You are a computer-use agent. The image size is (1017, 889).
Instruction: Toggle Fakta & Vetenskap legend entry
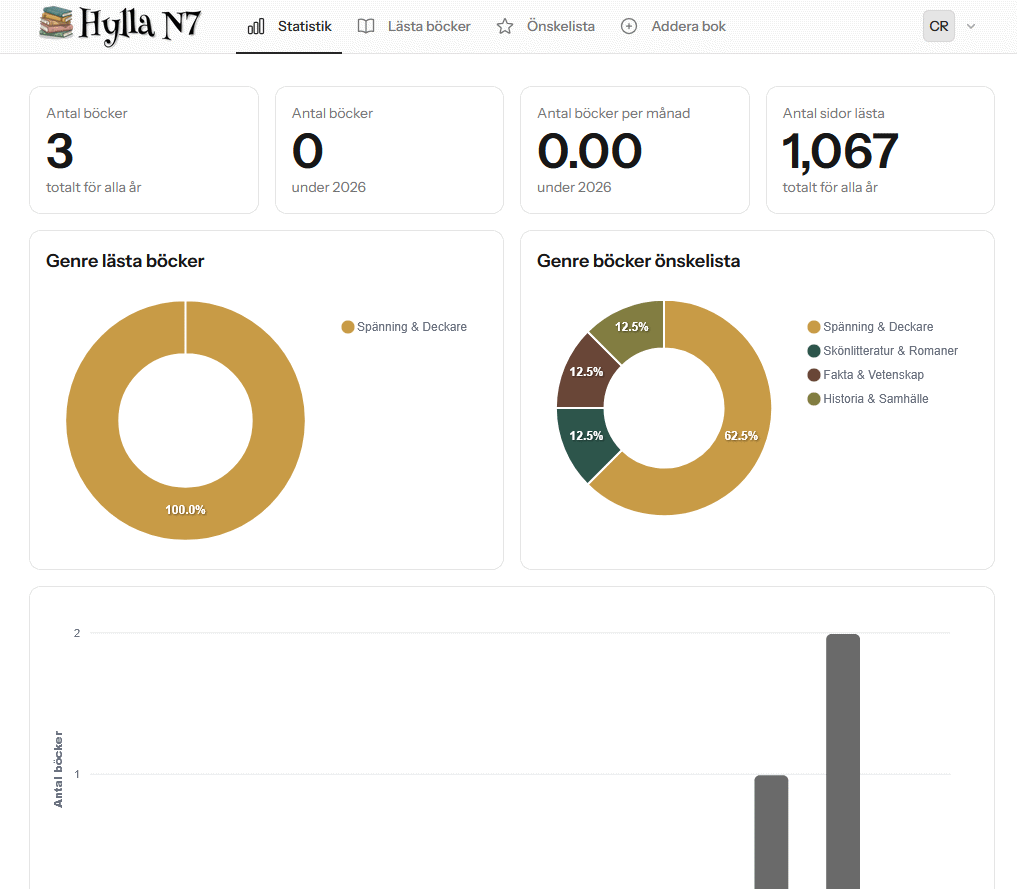(873, 375)
